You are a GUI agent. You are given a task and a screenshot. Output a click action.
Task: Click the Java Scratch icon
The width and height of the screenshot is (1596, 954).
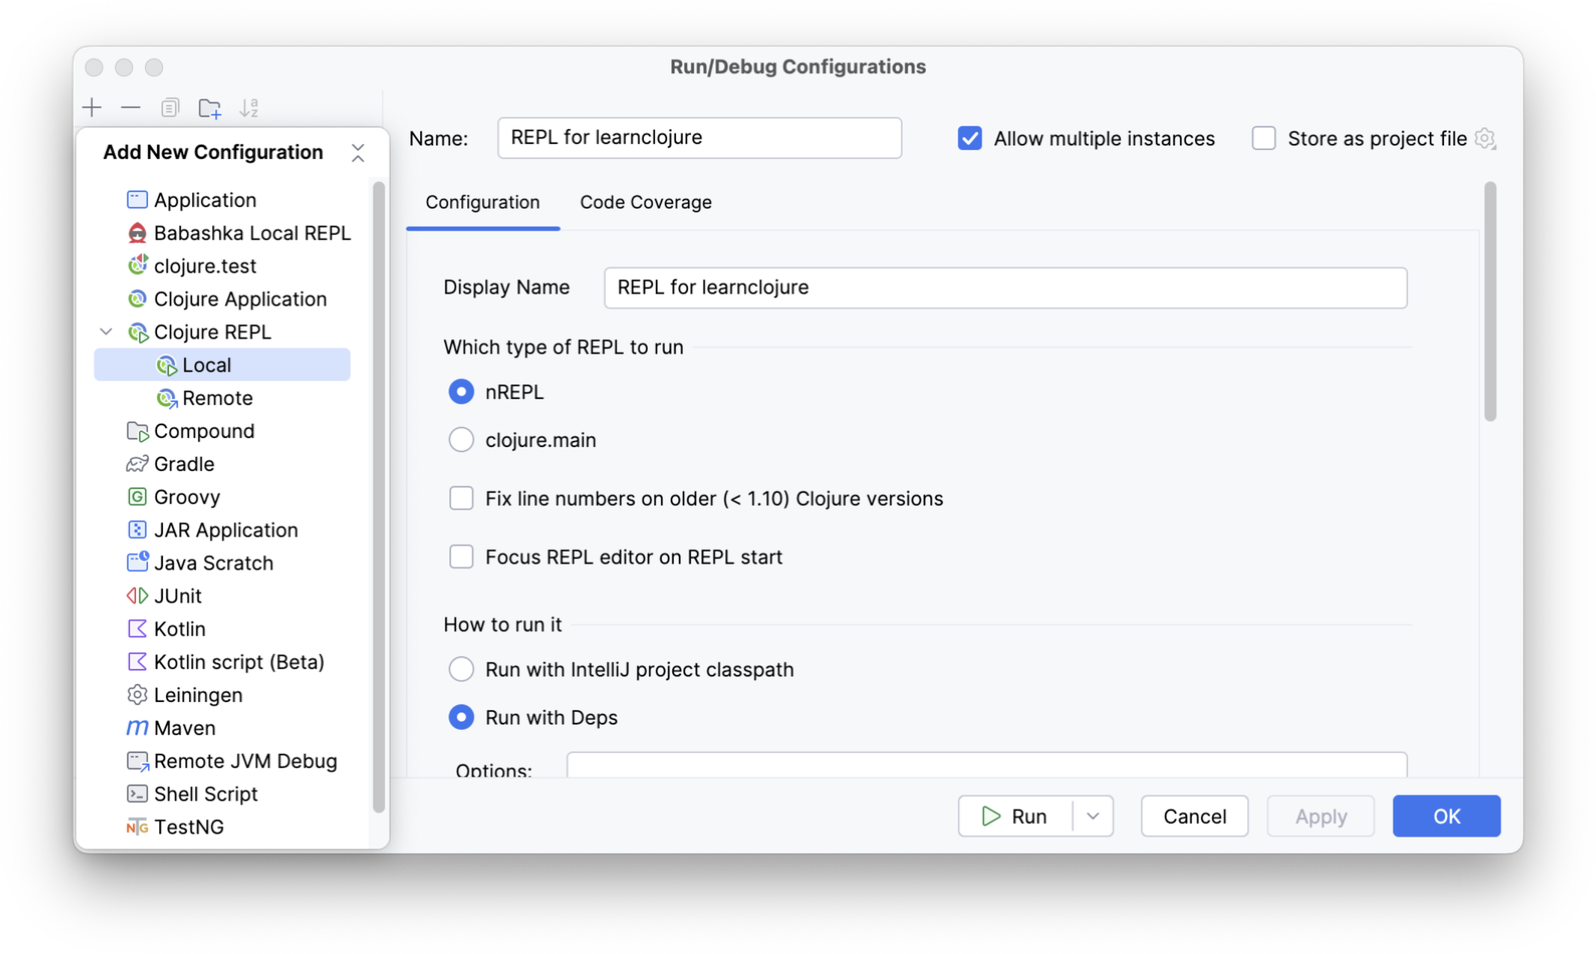click(x=137, y=563)
